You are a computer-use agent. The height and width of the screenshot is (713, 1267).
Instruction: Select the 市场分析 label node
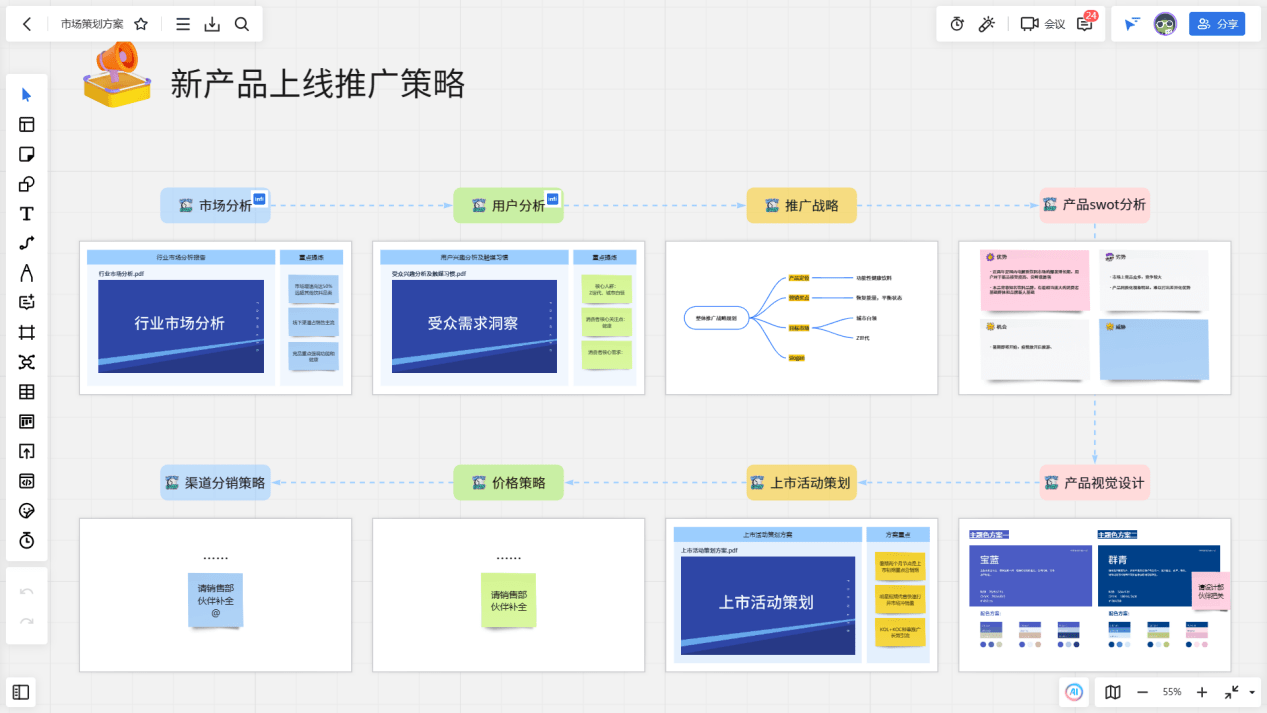tap(216, 205)
